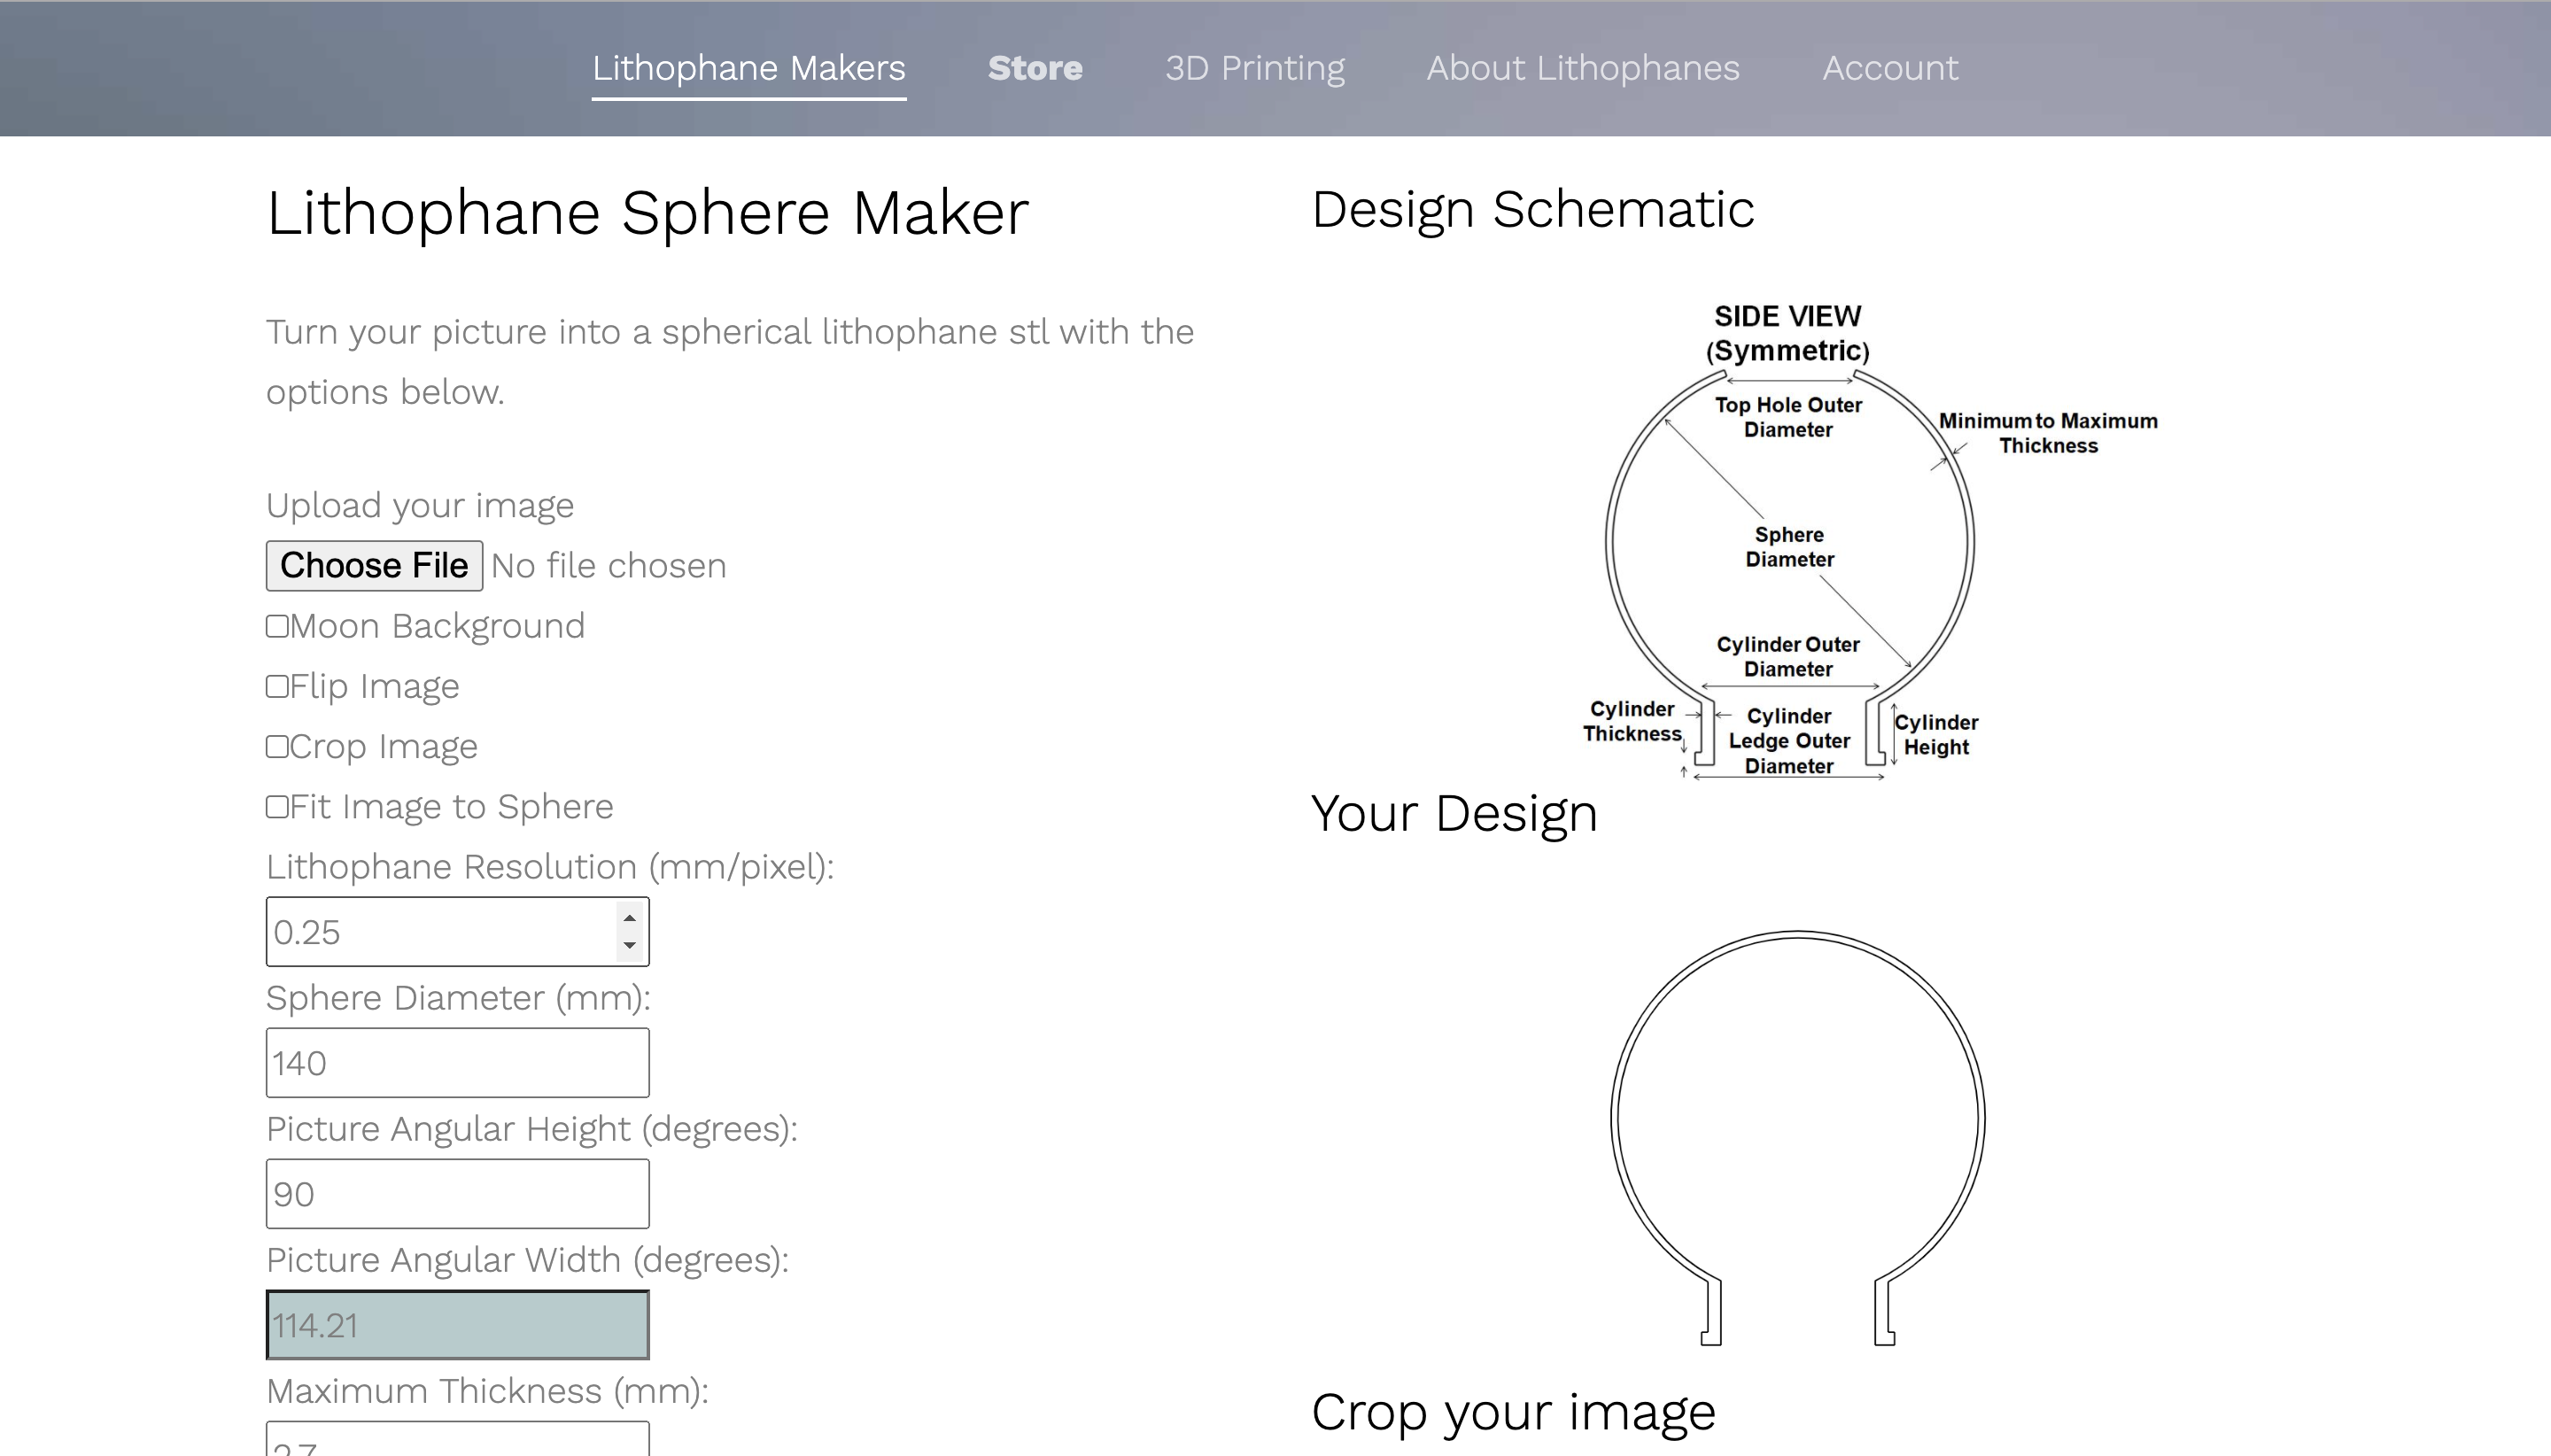Click the About Lithophanes nav icon
This screenshot has height=1456, width=2551.
[x=1584, y=68]
